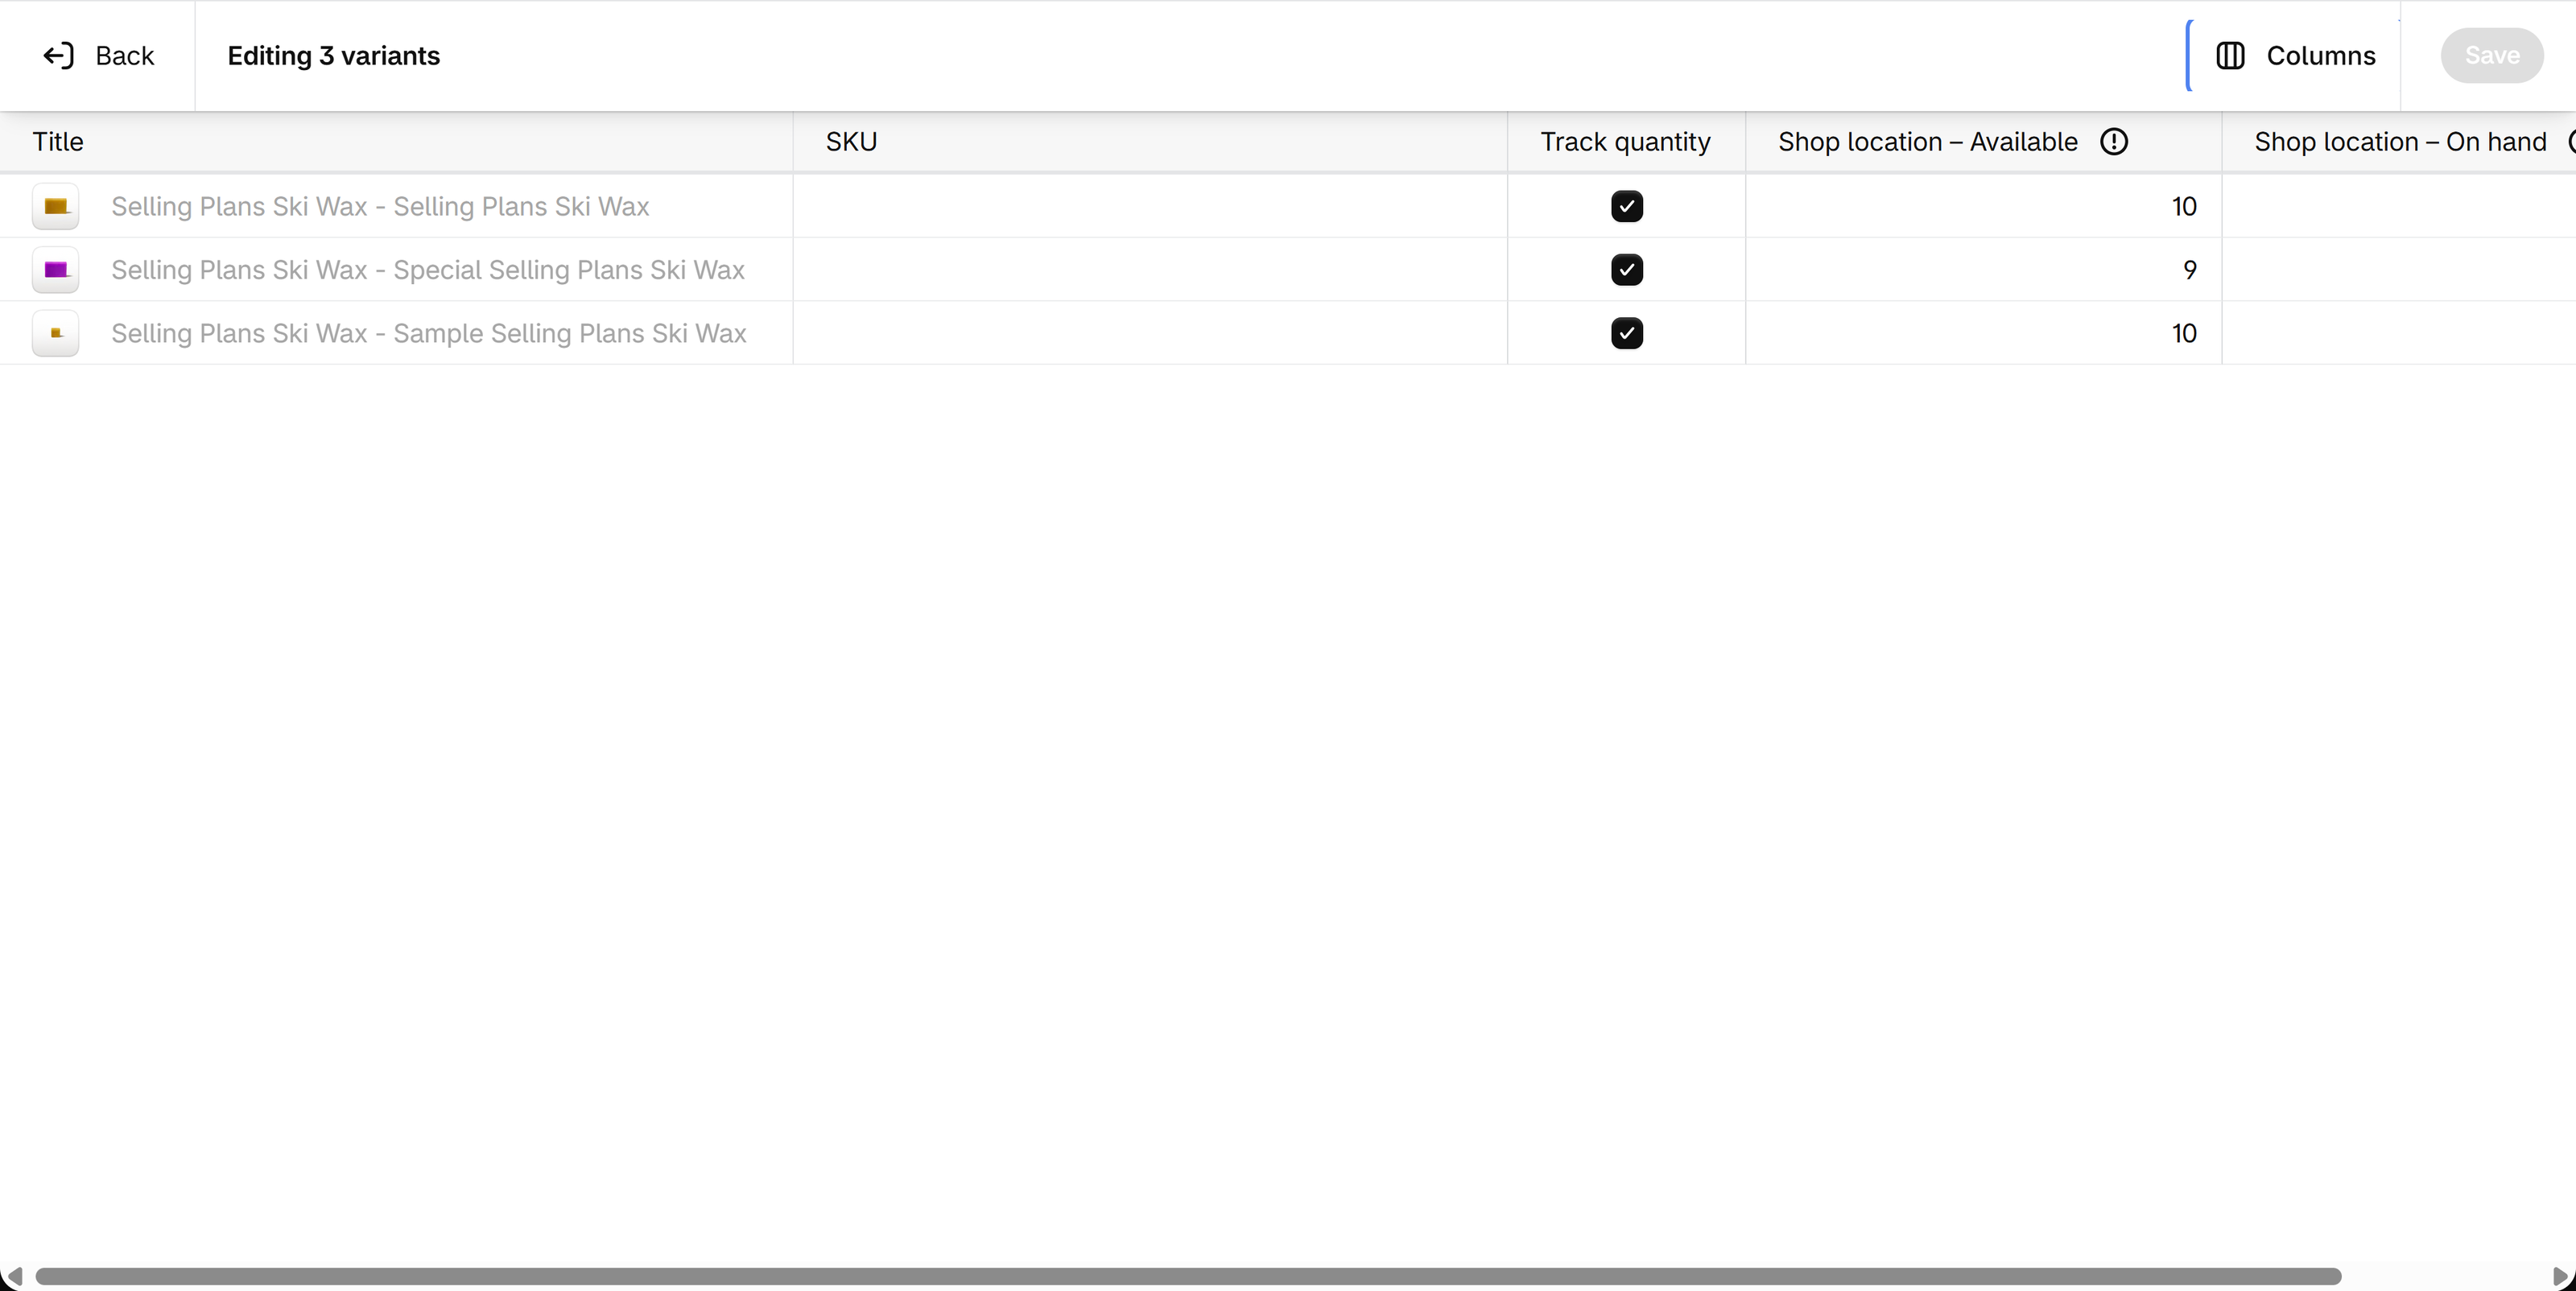
Task: Open the Columns picker
Action: [x=2295, y=56]
